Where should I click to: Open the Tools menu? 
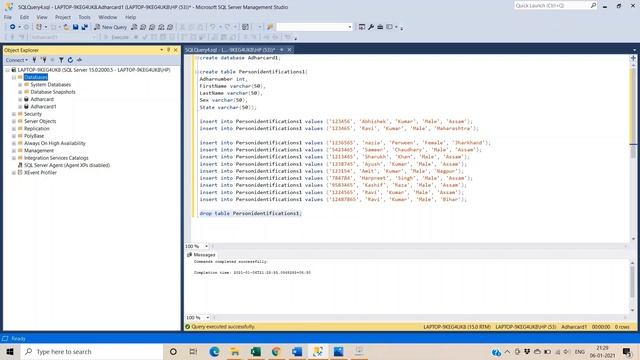click(x=84, y=17)
